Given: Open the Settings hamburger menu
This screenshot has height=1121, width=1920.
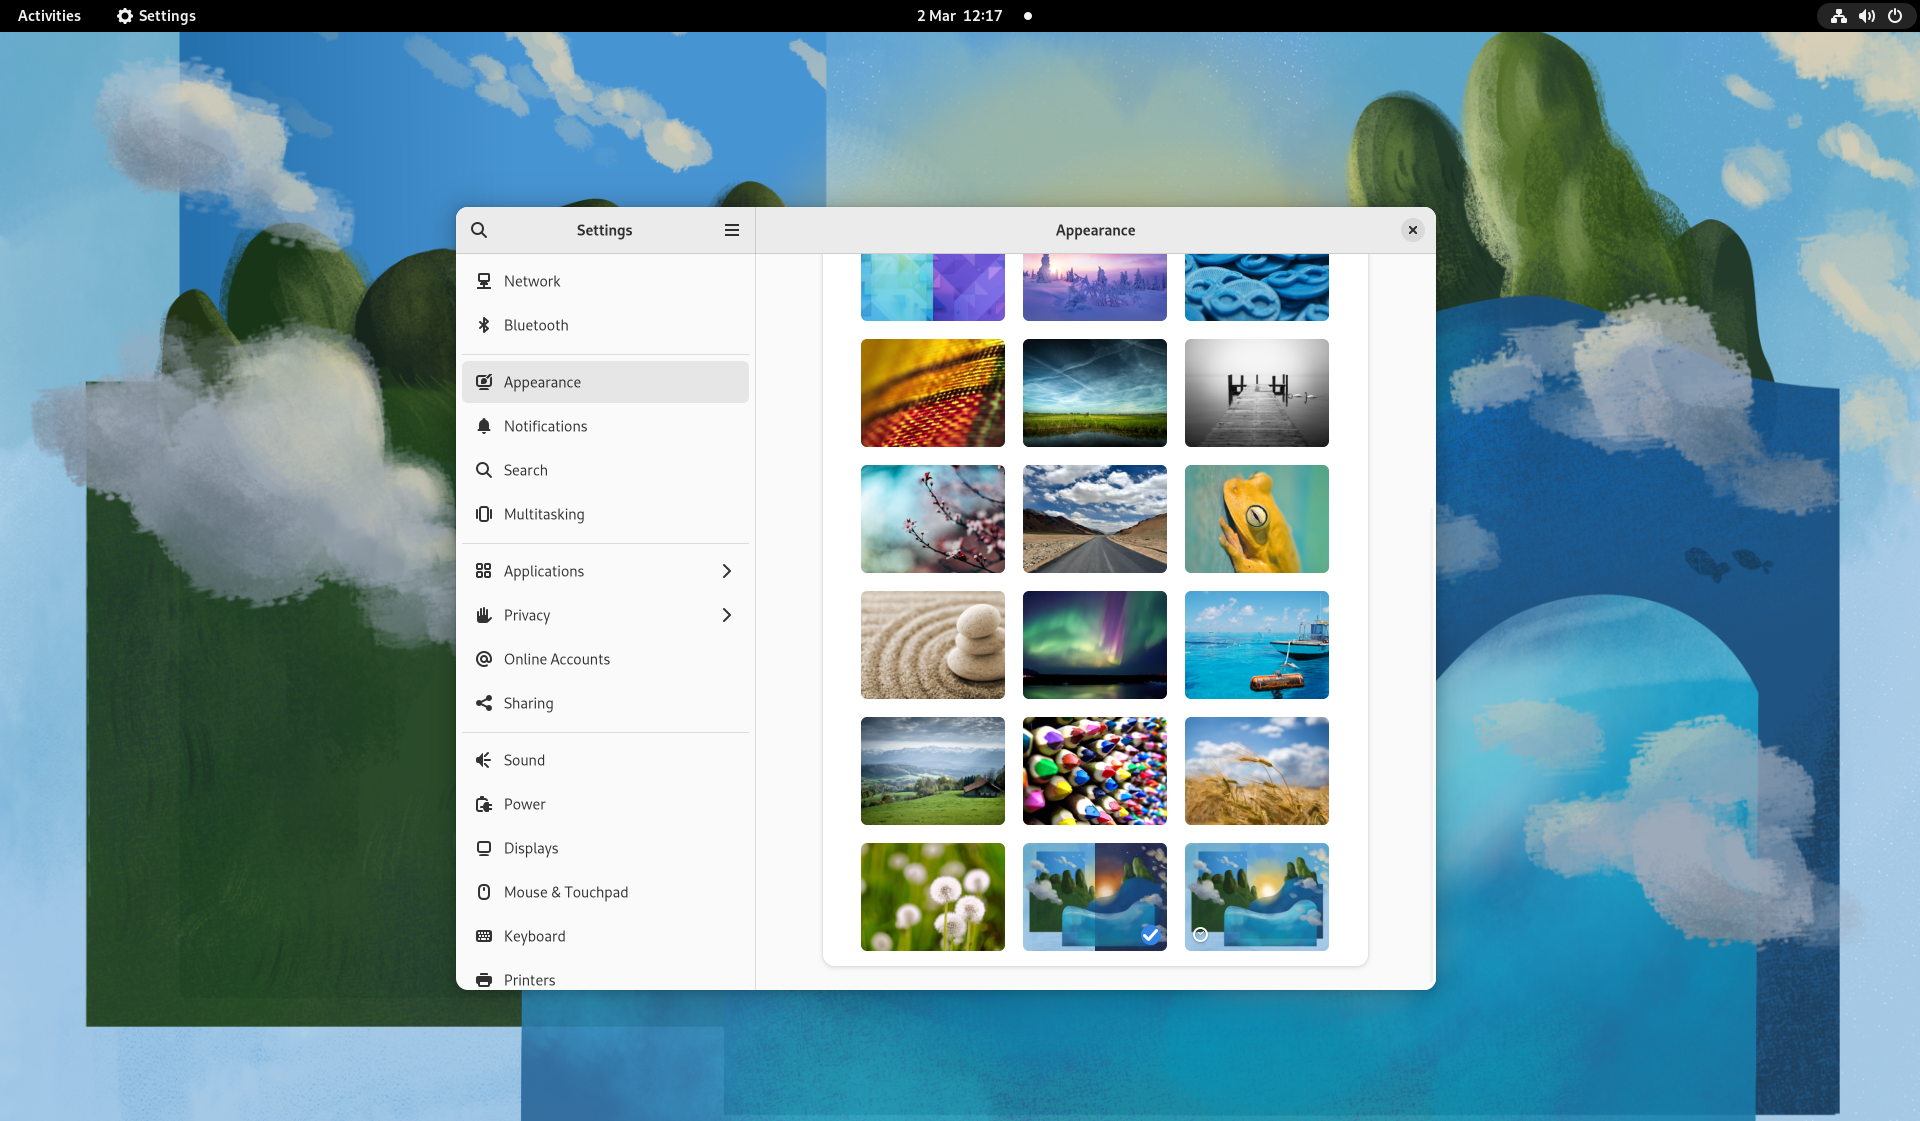Looking at the screenshot, I should [x=732, y=230].
